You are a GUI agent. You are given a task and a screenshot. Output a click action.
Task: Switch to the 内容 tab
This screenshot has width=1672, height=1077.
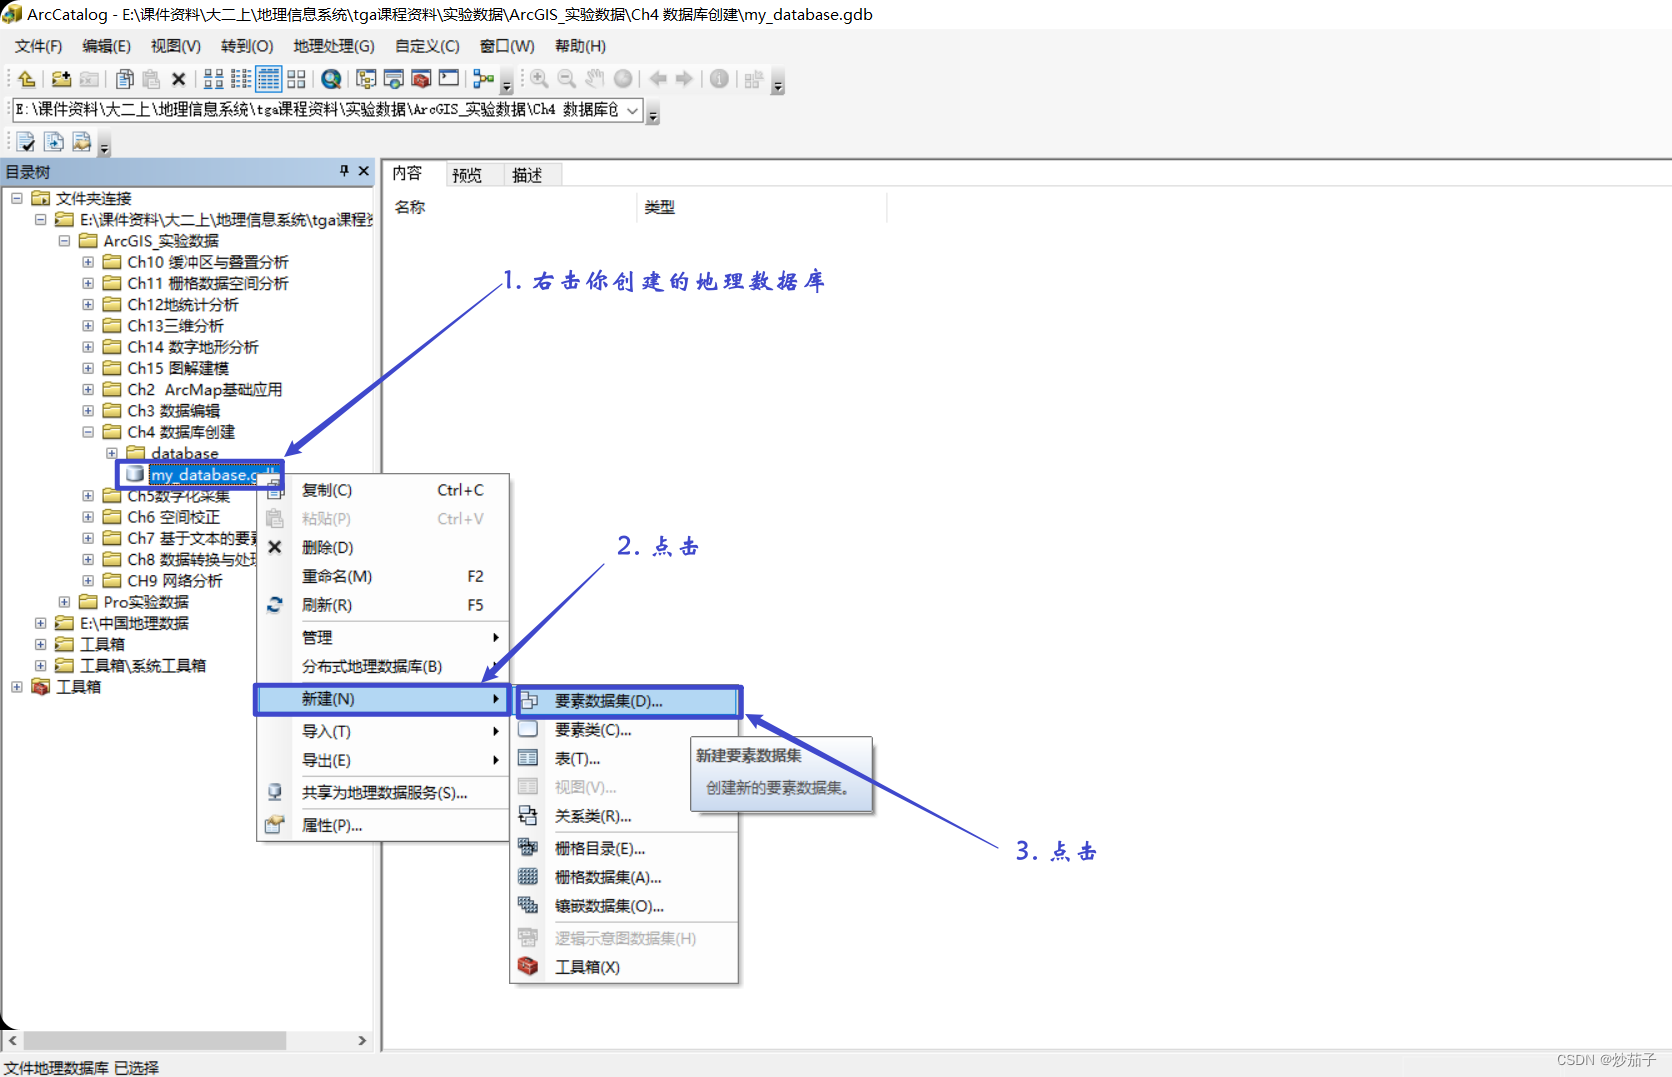pos(408,174)
